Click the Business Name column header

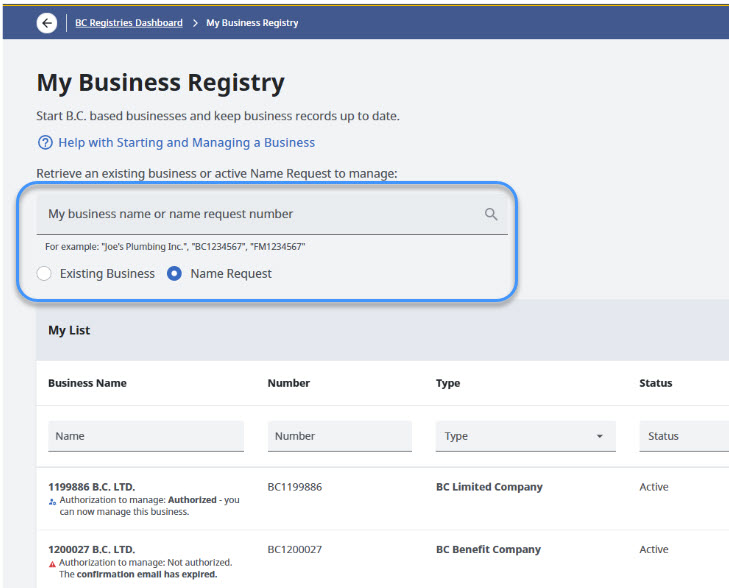(87, 383)
